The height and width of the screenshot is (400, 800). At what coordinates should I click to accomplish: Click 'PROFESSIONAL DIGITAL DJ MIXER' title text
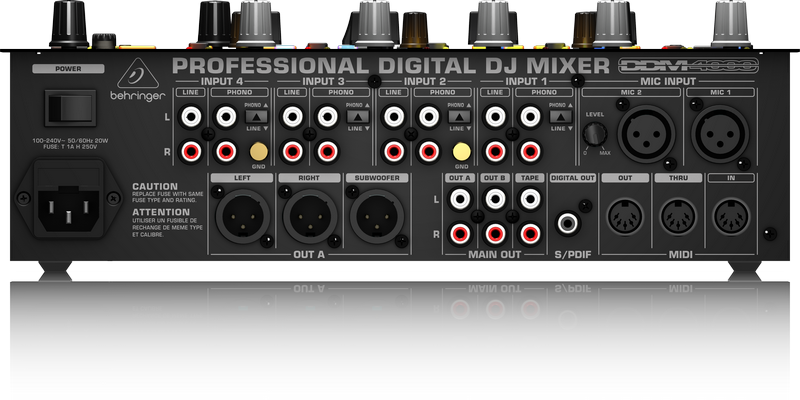(391, 66)
